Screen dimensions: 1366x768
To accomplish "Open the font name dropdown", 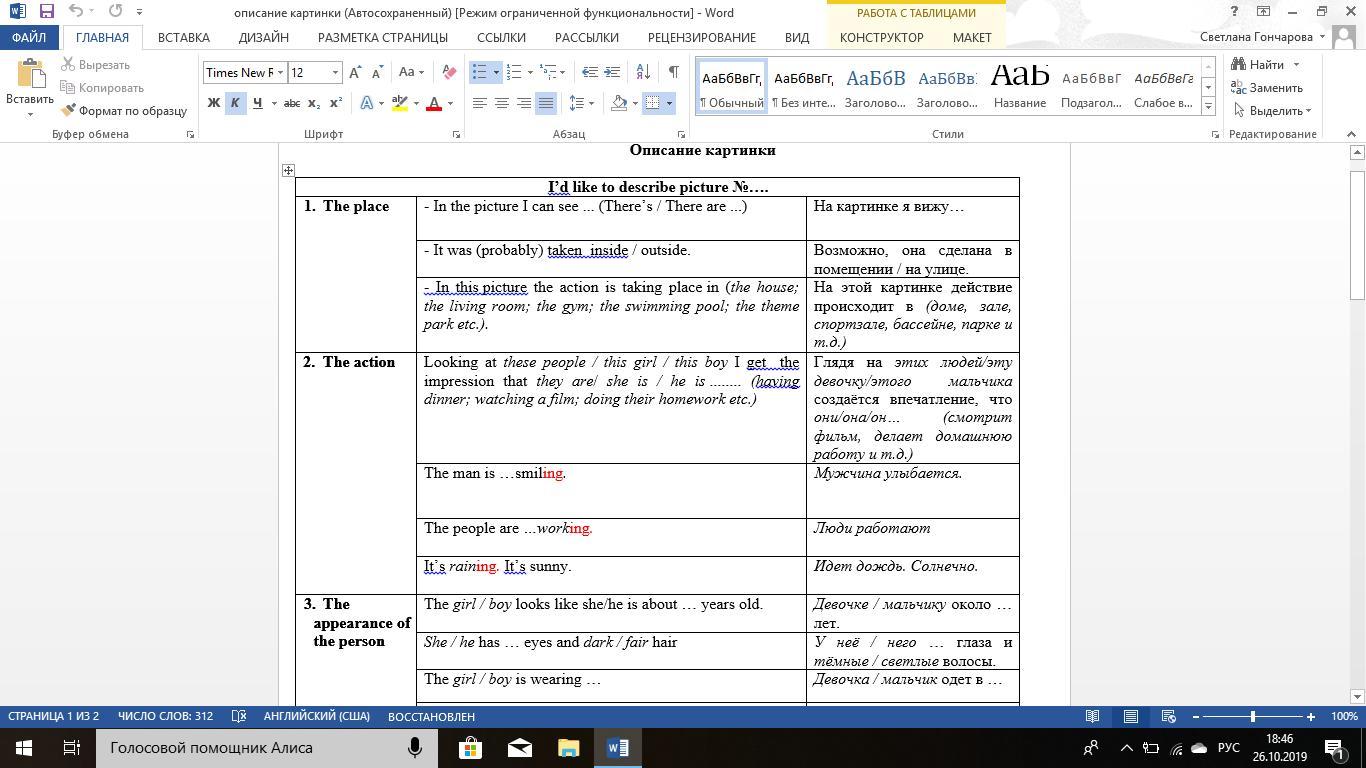I will click(x=281, y=72).
